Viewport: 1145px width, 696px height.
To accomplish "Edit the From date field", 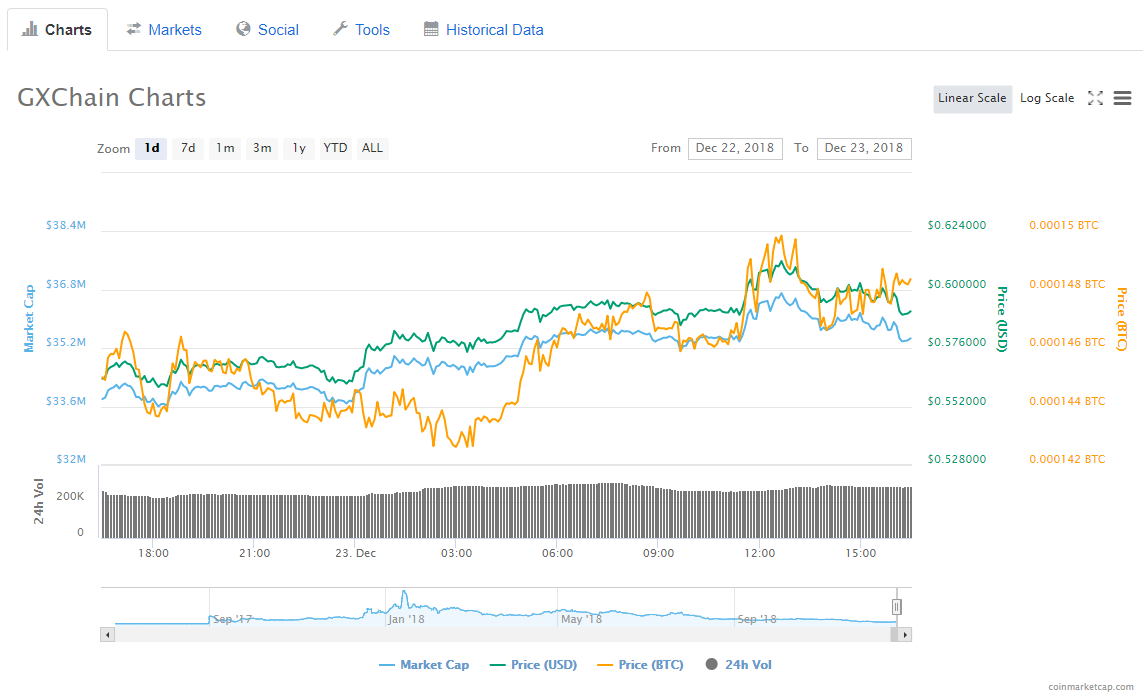I will click(735, 148).
